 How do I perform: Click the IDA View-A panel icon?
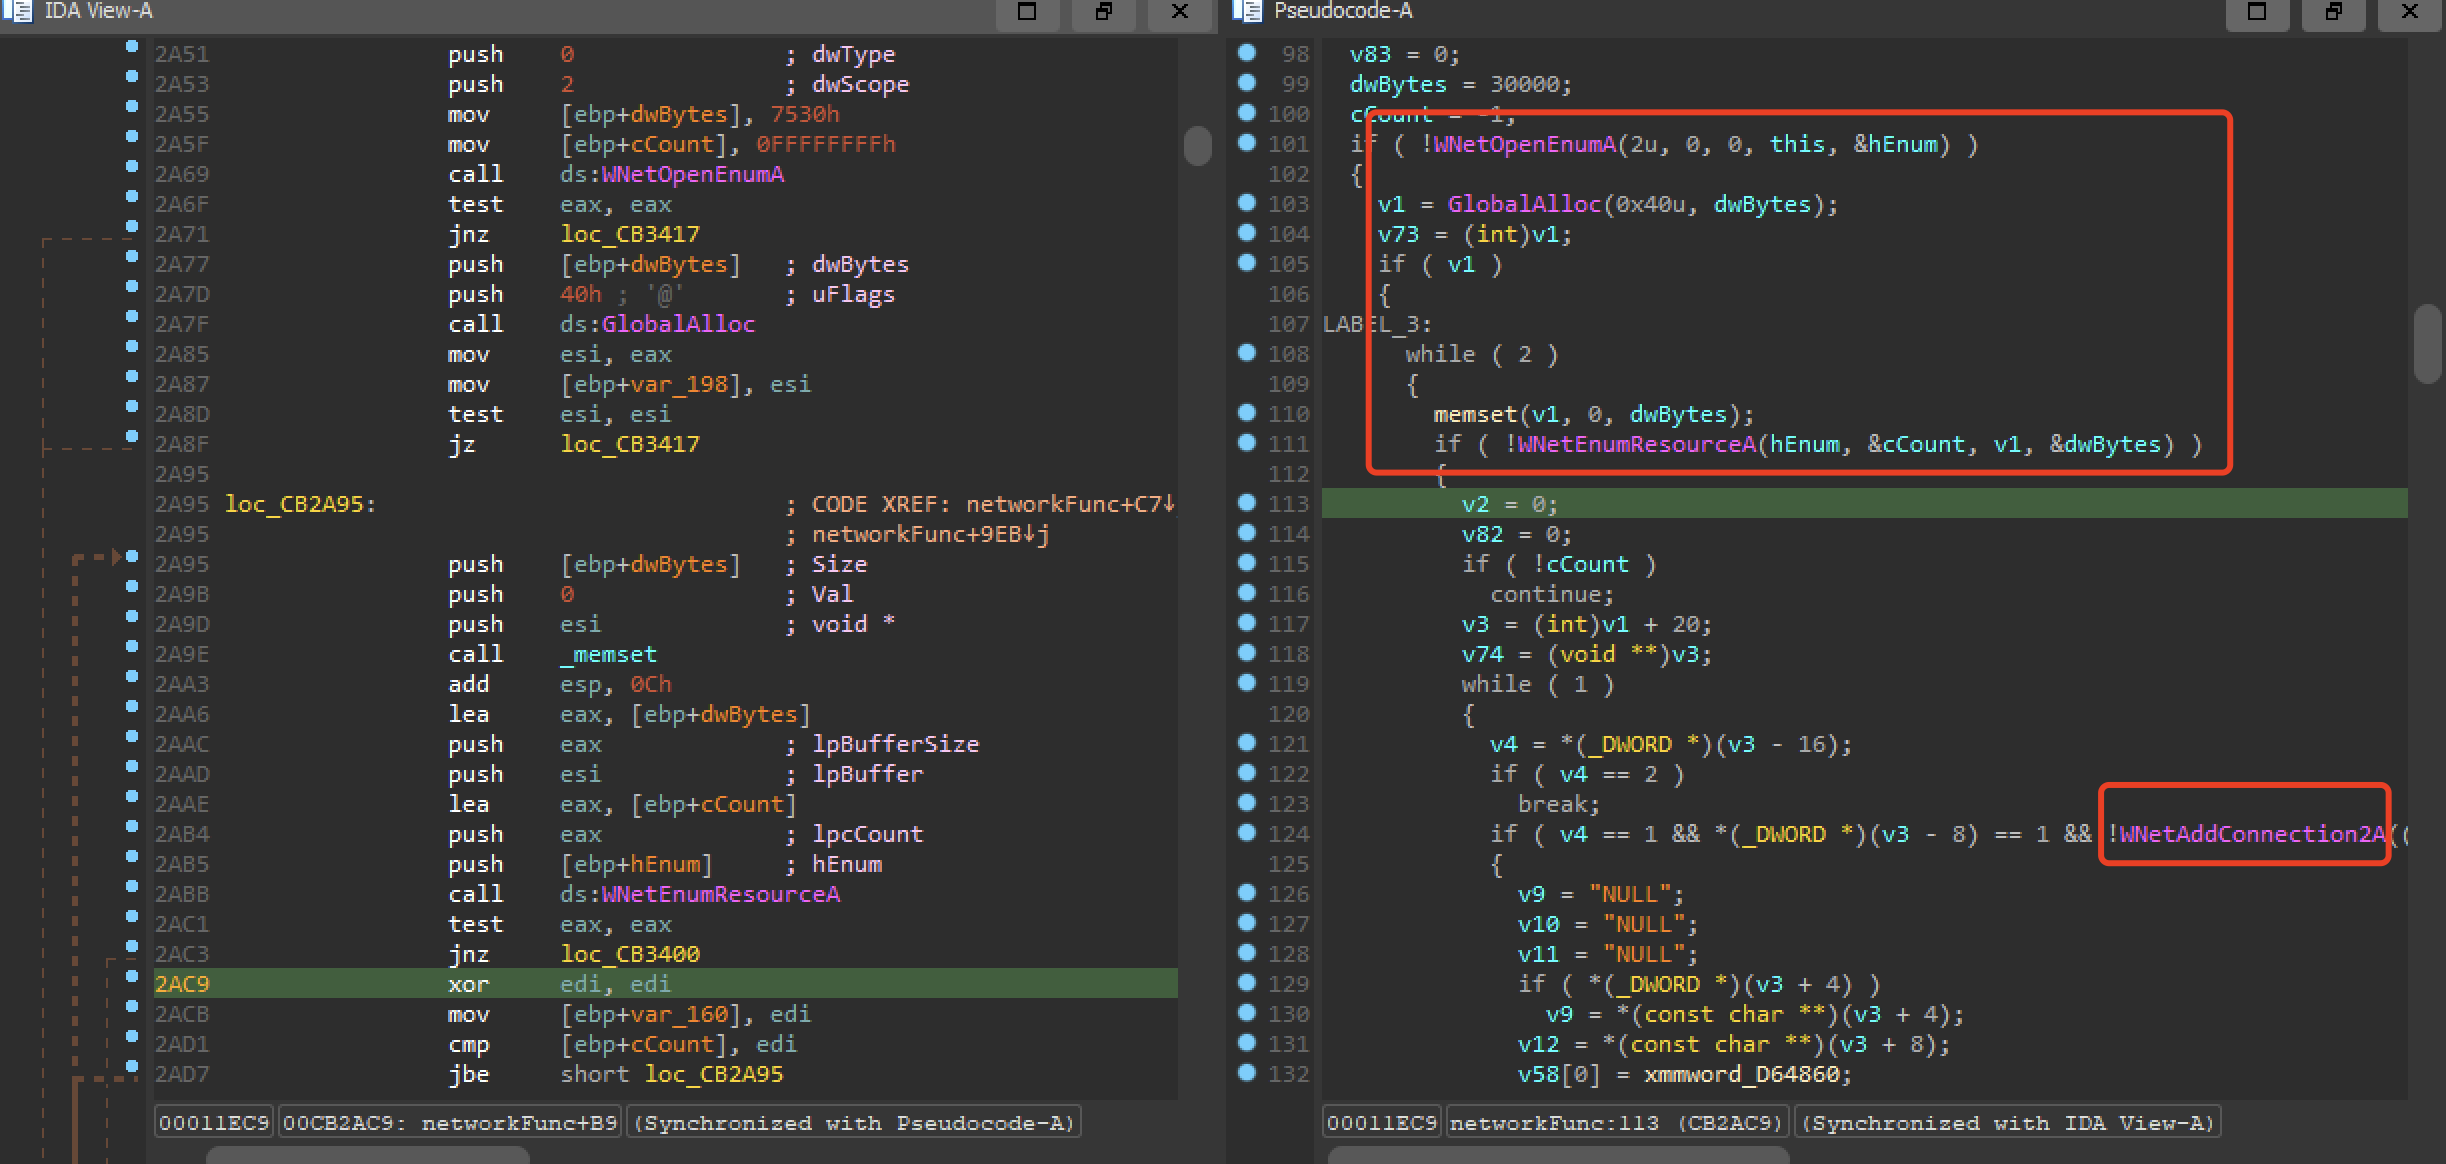point(17,11)
